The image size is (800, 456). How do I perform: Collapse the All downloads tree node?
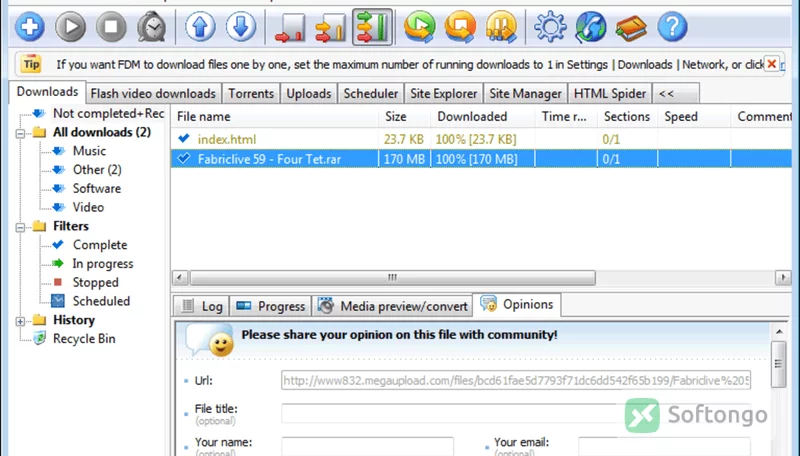click(20, 134)
